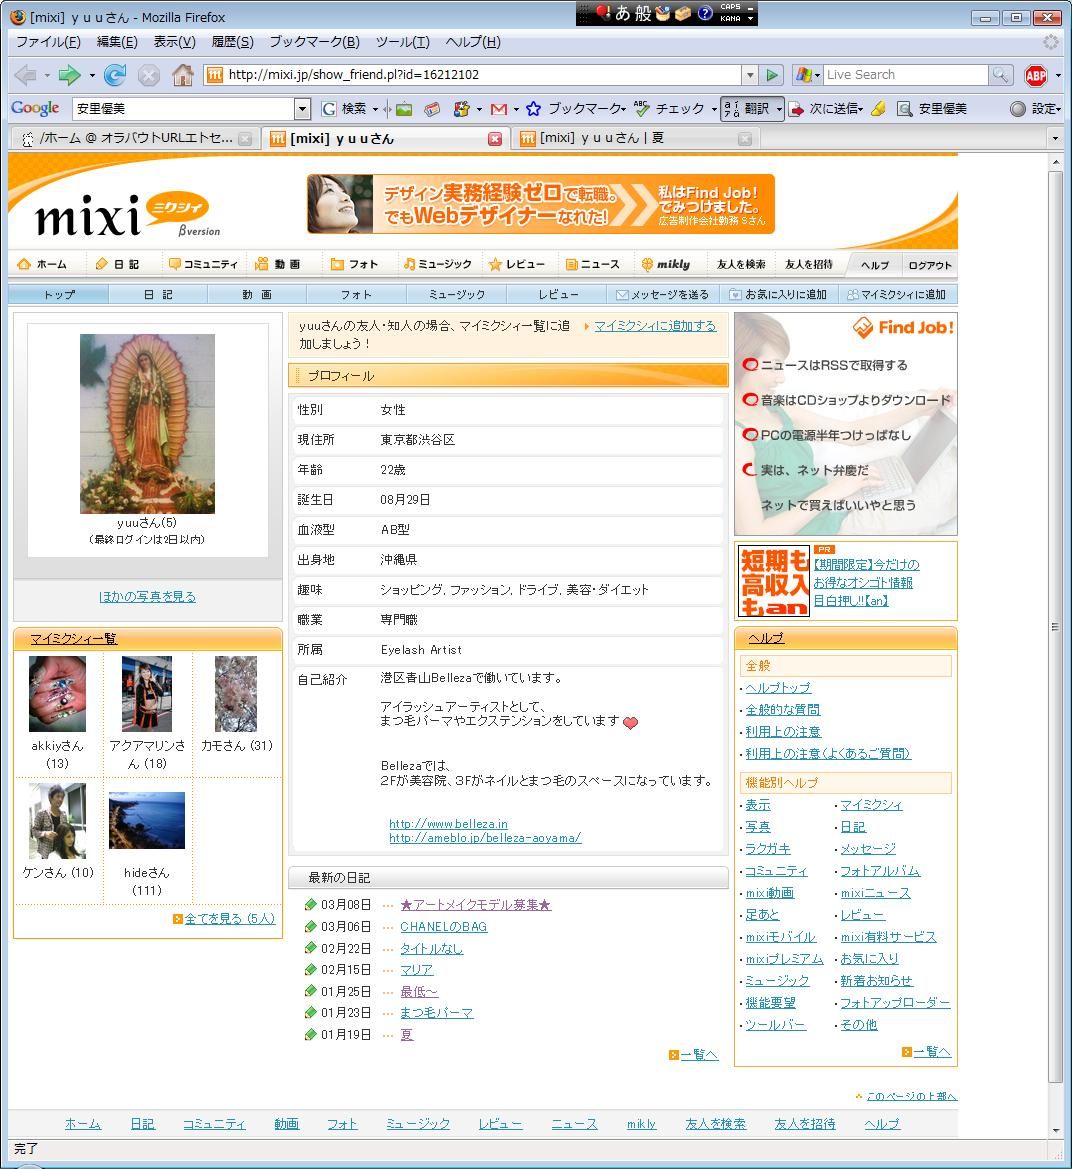Close the active yuuさん tab
The image size is (1072, 1169).
494,139
